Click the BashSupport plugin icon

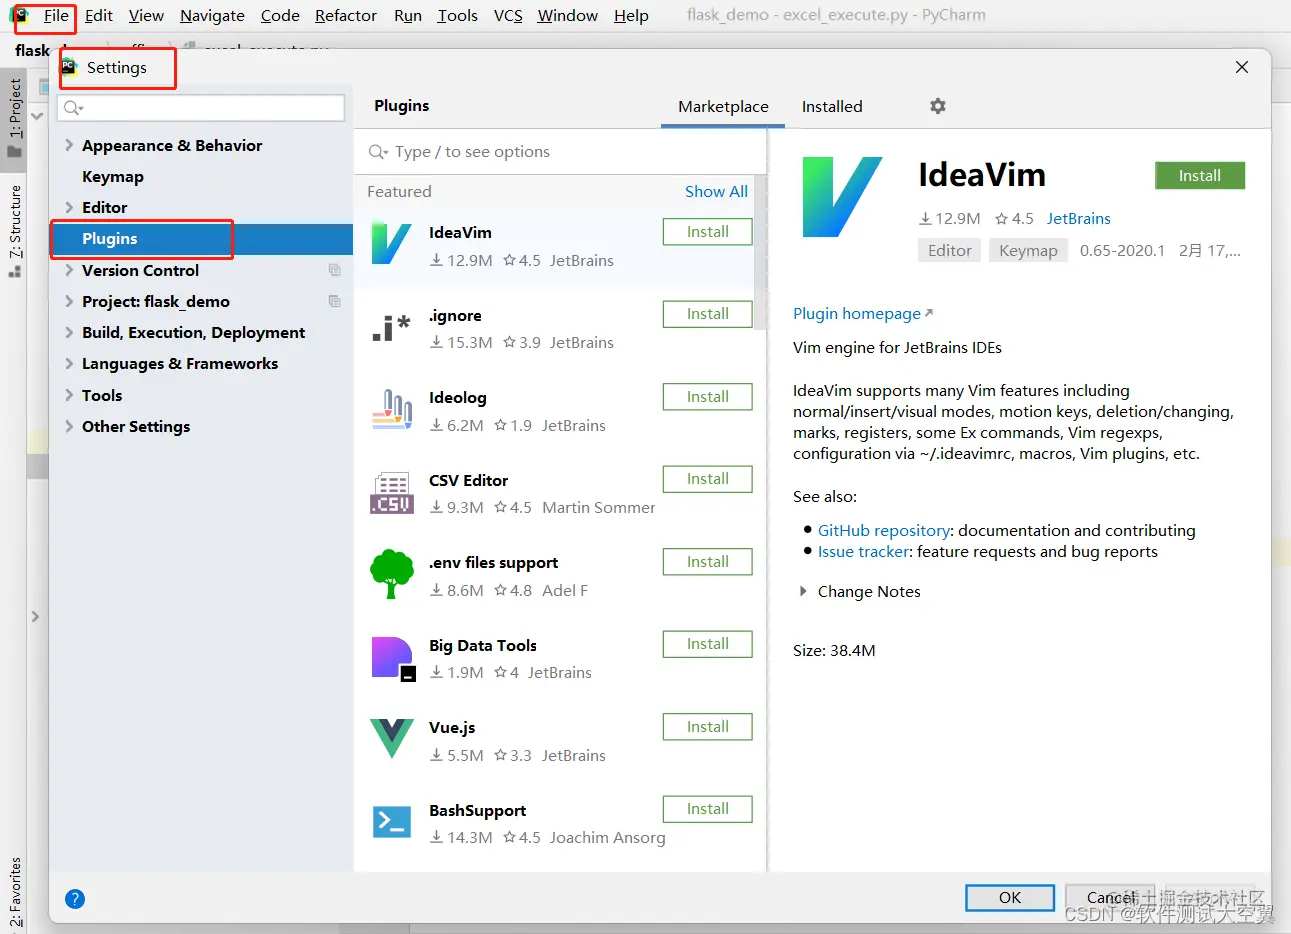tap(391, 822)
